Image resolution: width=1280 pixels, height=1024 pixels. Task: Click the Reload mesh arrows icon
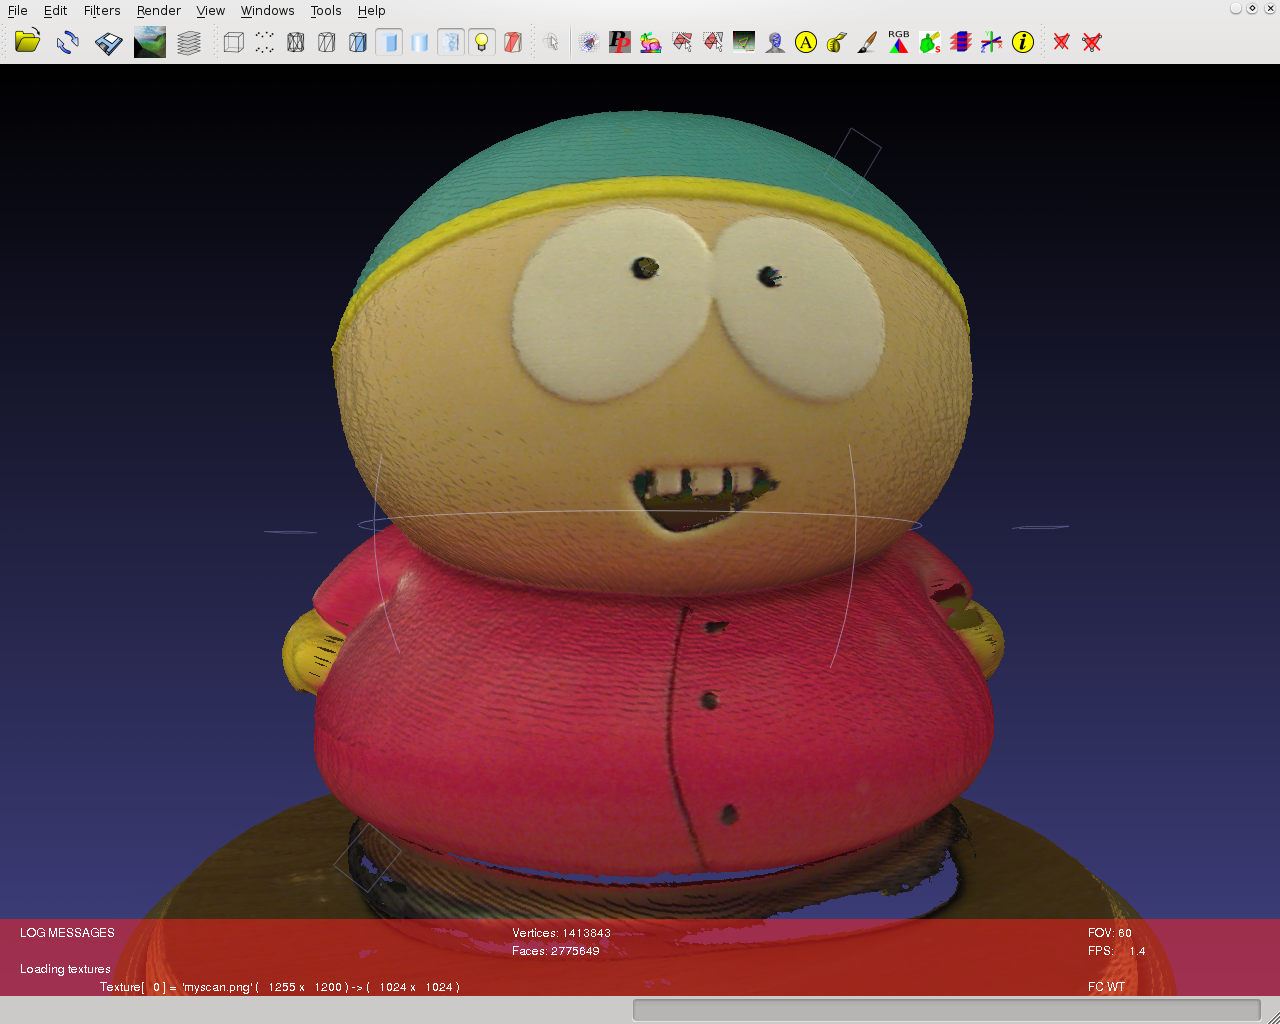click(68, 42)
